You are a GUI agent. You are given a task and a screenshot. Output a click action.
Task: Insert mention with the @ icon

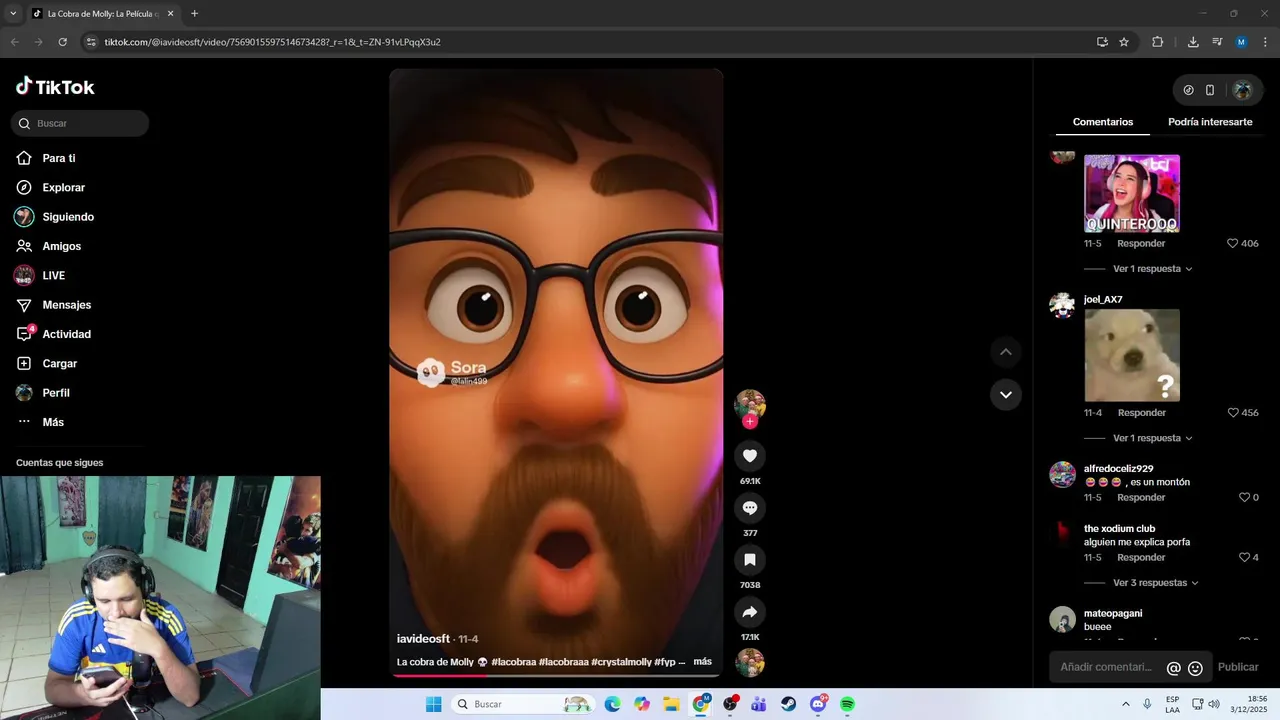pyautogui.click(x=1174, y=668)
